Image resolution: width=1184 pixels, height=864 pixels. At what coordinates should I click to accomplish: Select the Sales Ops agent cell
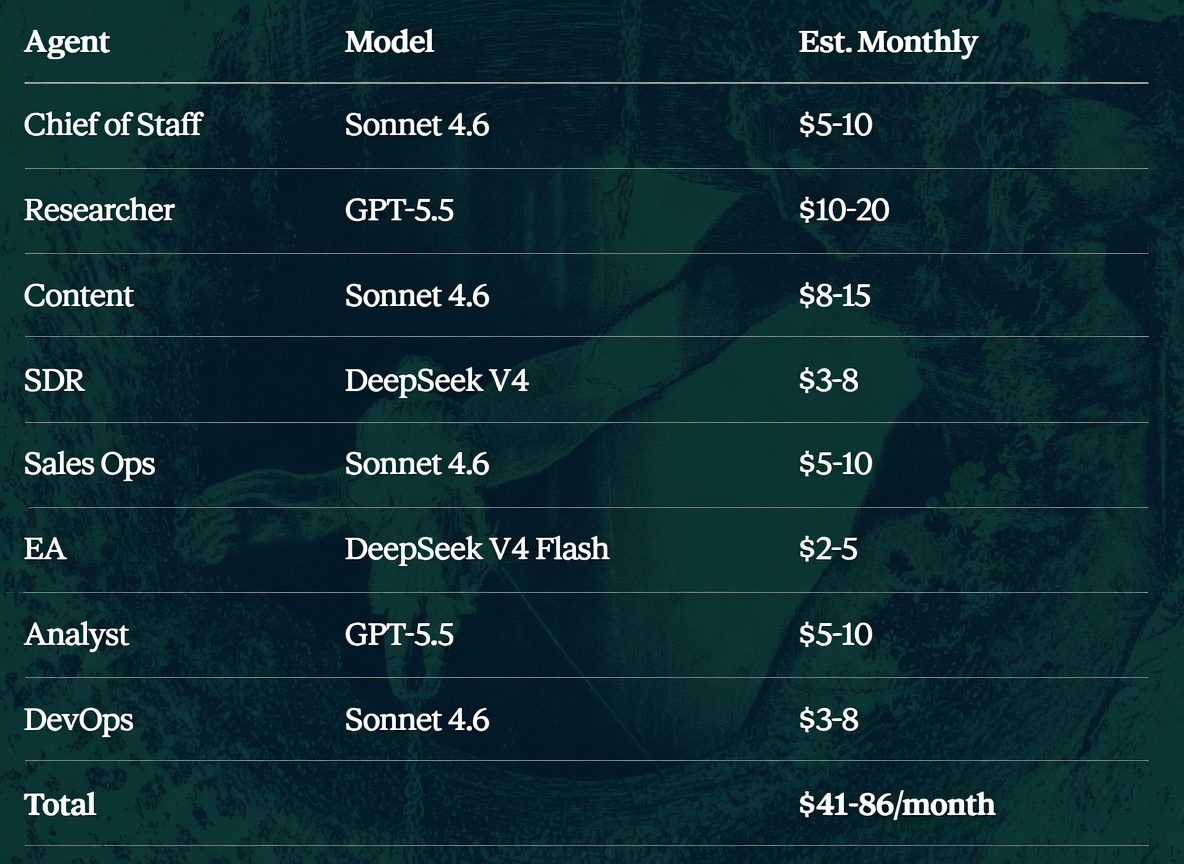[x=89, y=464]
